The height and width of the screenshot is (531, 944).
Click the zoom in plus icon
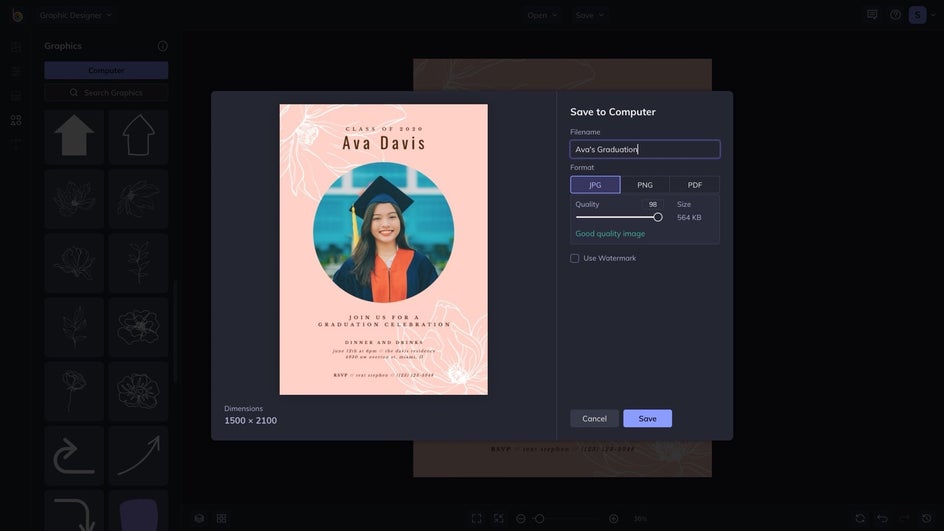(x=613, y=518)
